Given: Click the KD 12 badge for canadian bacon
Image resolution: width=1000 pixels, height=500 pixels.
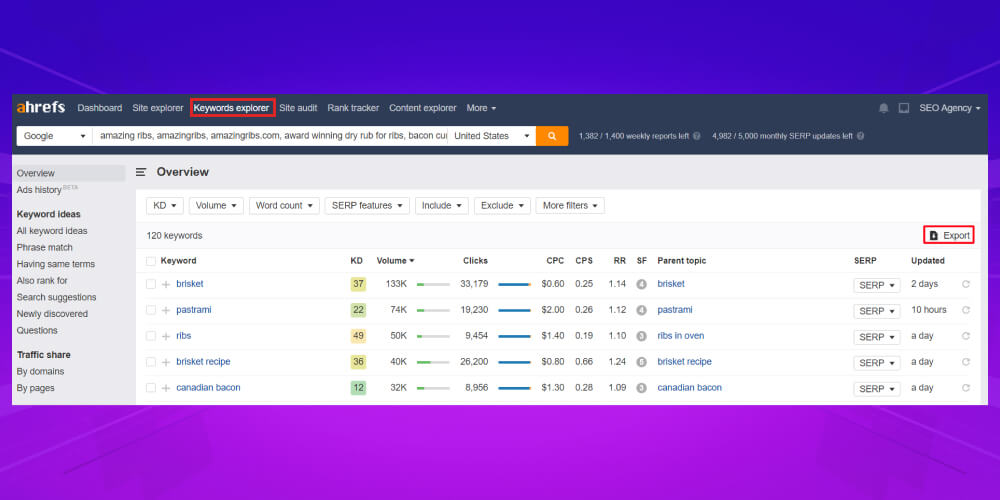Looking at the screenshot, I should coord(358,388).
